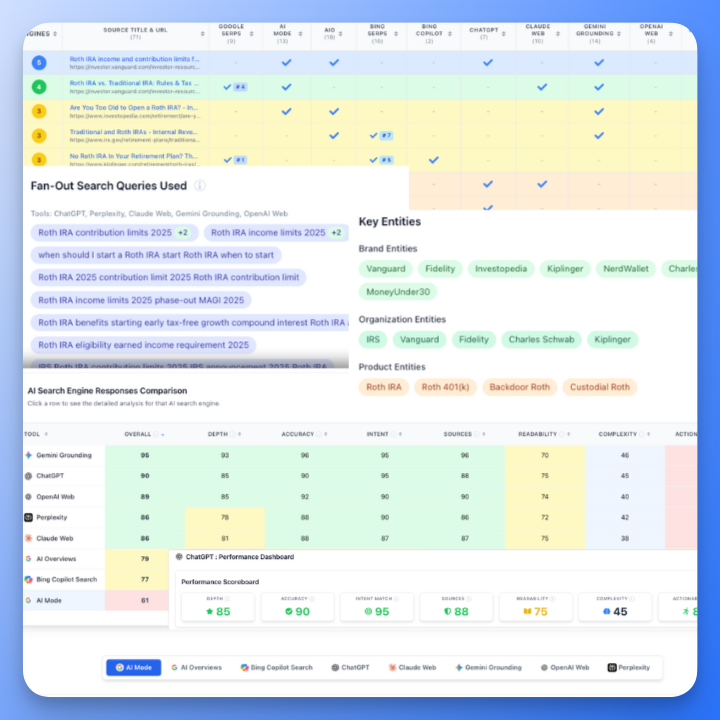Sort the Gemini Grounding column header
Image resolution: width=720 pixels, height=720 pixels.
tap(619, 34)
